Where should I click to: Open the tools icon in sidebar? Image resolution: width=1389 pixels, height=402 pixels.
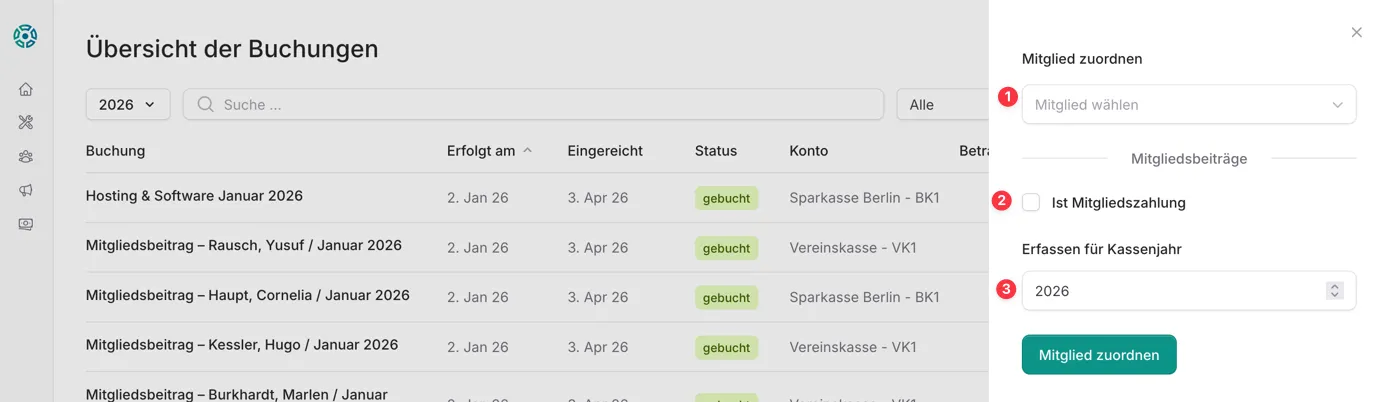point(26,123)
